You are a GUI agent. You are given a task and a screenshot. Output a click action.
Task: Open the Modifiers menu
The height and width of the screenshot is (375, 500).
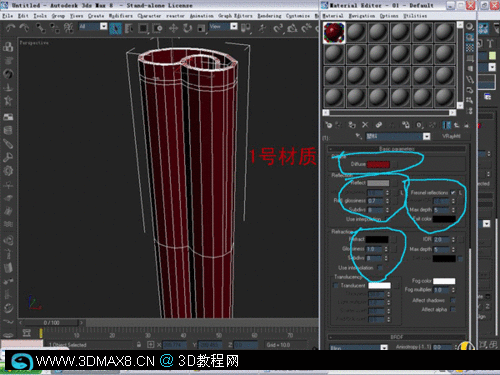[x=121, y=16]
